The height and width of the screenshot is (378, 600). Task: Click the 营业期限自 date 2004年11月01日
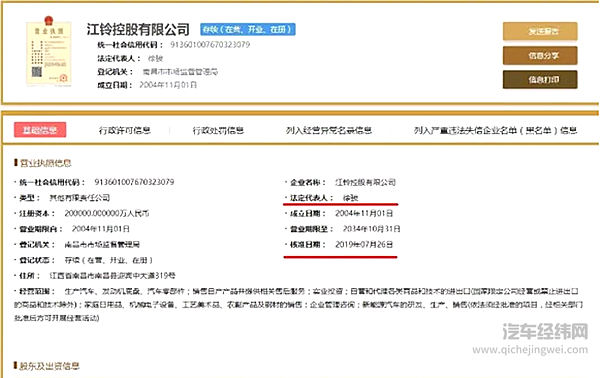click(101, 229)
